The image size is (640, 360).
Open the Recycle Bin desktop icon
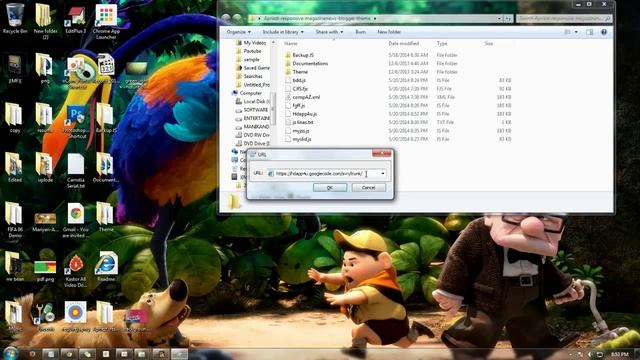pos(15,18)
